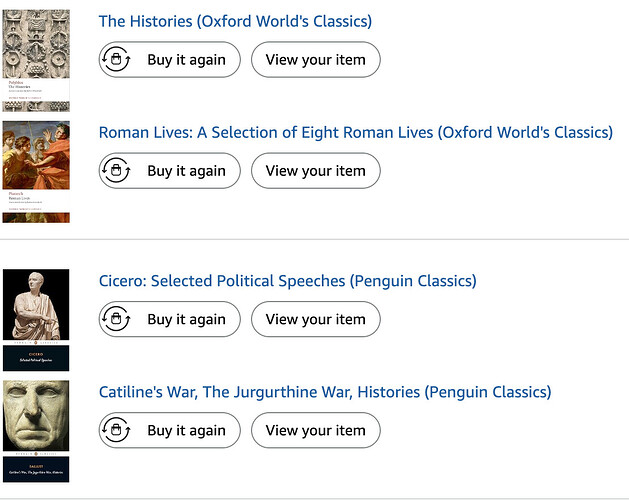629x500 pixels.
Task: Open "Cicero: Selected Political Speeches" title link
Action: coord(287,281)
